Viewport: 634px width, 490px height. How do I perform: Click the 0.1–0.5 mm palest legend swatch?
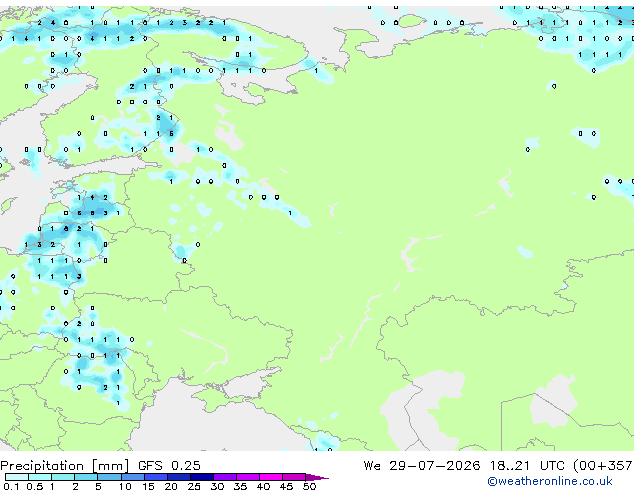pos(17,477)
